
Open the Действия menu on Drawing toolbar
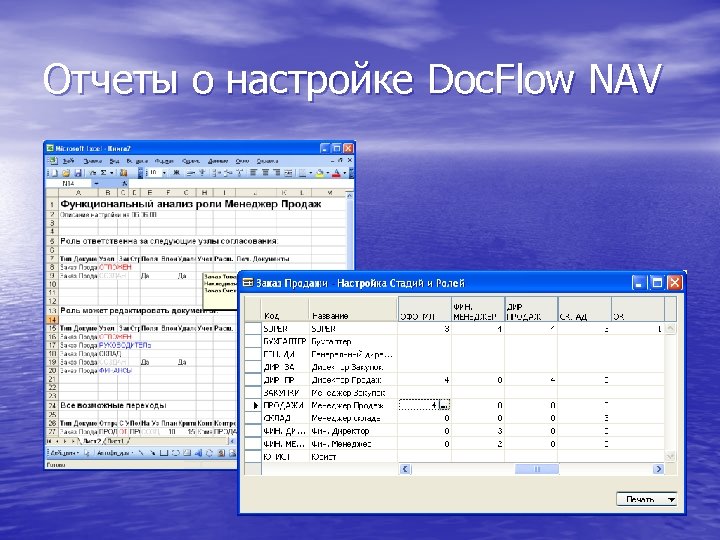pos(64,453)
